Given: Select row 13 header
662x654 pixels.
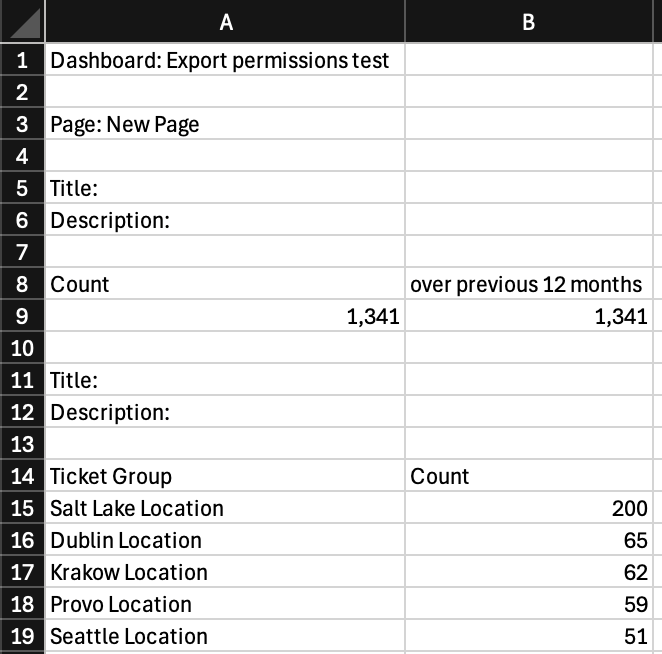Looking at the screenshot, I should tap(22, 444).
